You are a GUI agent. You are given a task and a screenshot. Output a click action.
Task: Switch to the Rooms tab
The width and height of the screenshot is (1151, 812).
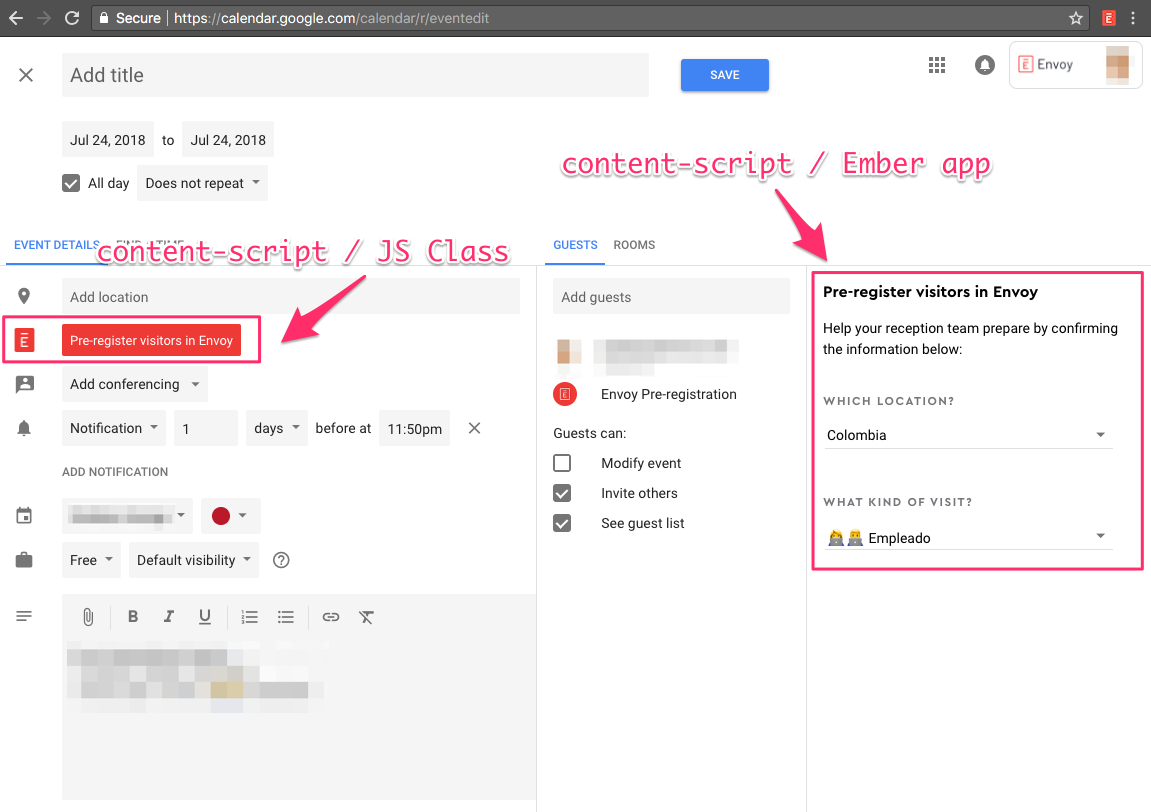pyautogui.click(x=634, y=244)
